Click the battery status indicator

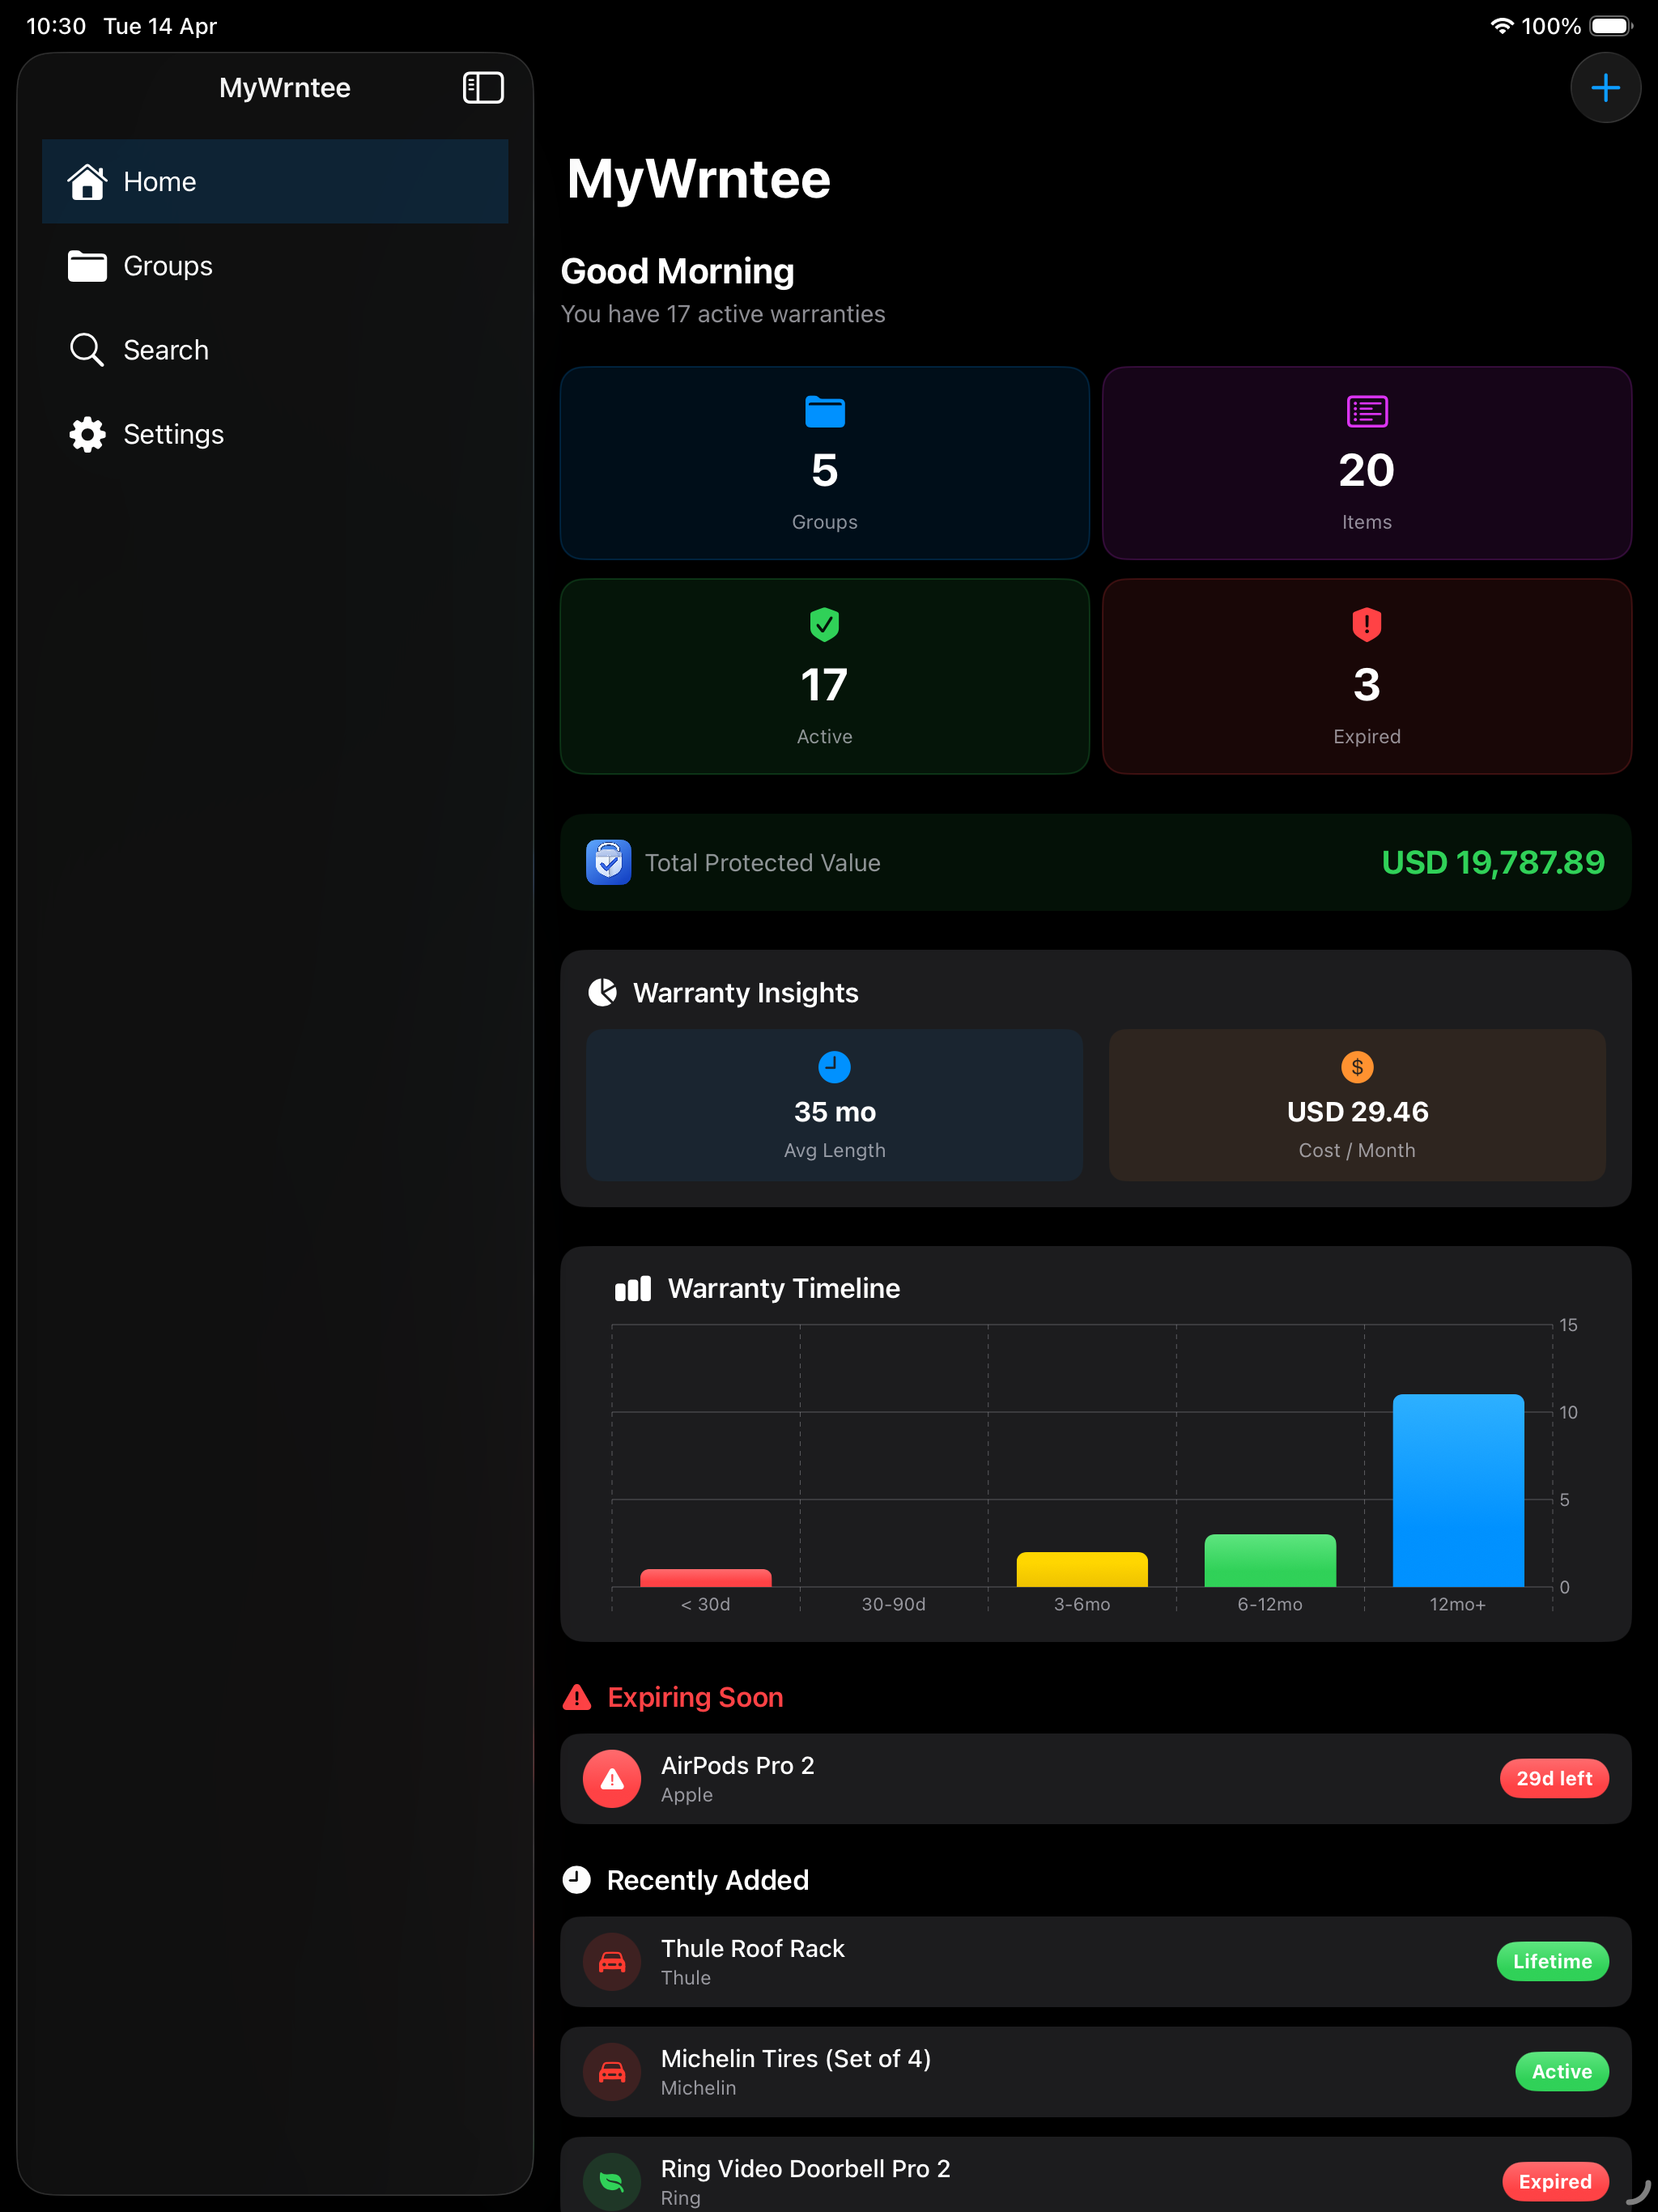[1610, 26]
